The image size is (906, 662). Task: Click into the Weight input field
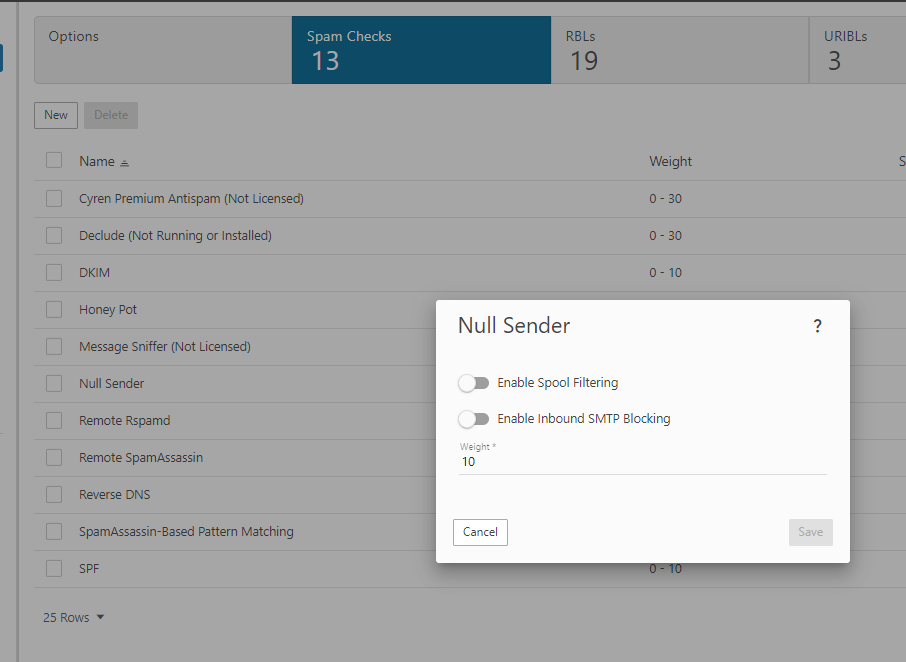641,462
